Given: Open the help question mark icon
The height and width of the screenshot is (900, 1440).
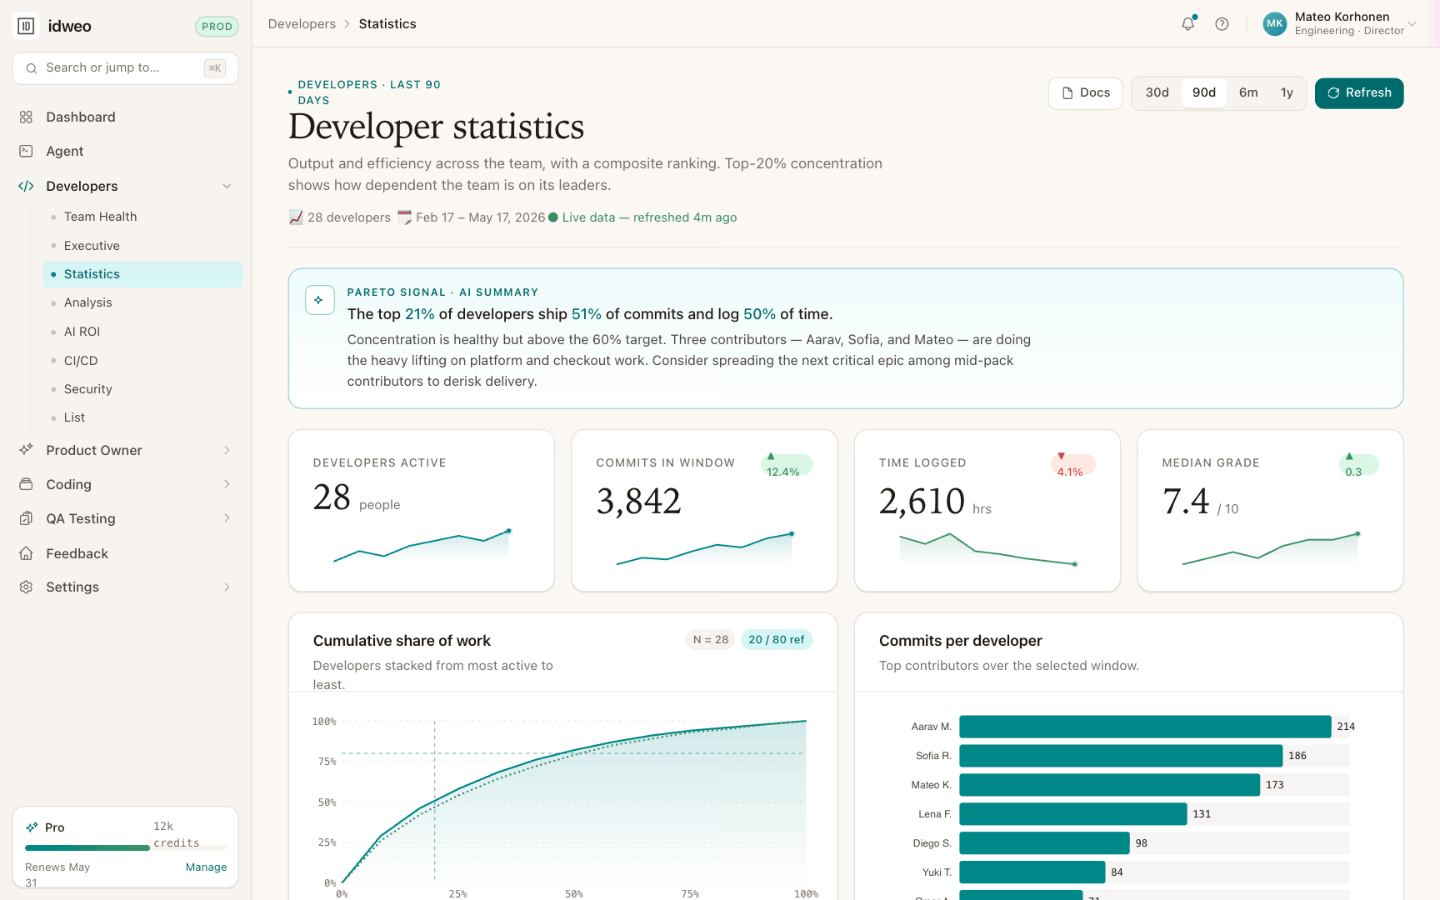Looking at the screenshot, I should 1222,24.
